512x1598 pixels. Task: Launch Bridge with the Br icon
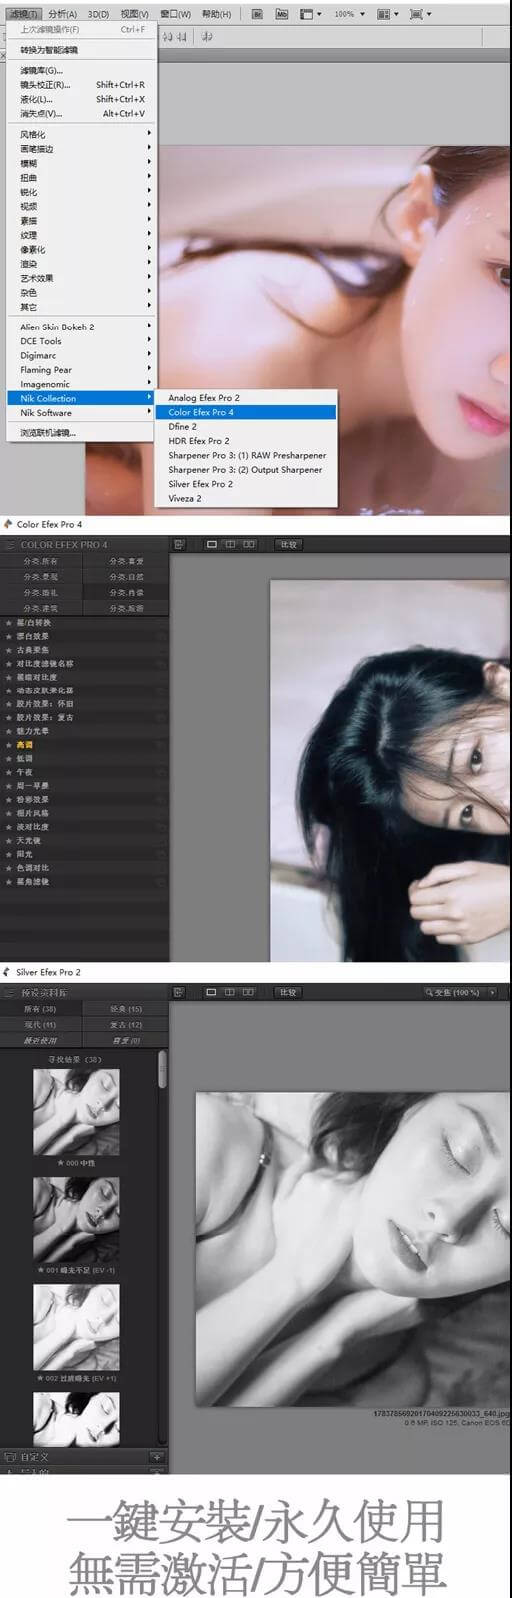coord(257,14)
